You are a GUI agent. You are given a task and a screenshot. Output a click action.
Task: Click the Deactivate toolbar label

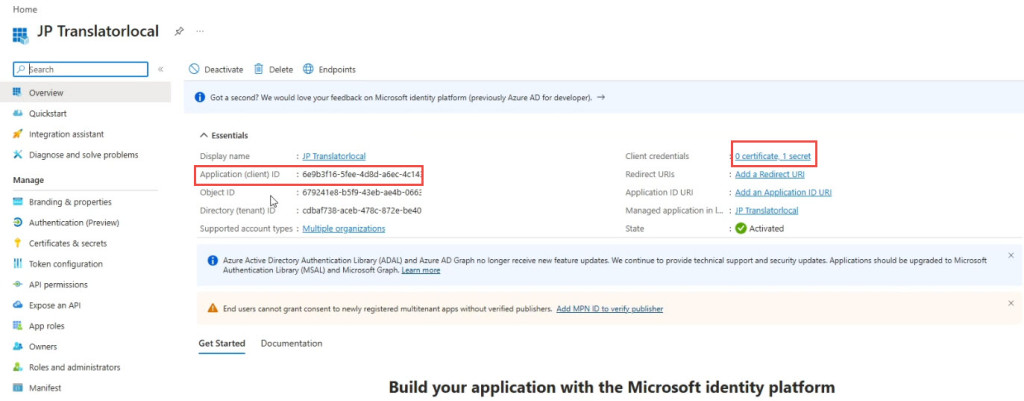pos(223,69)
